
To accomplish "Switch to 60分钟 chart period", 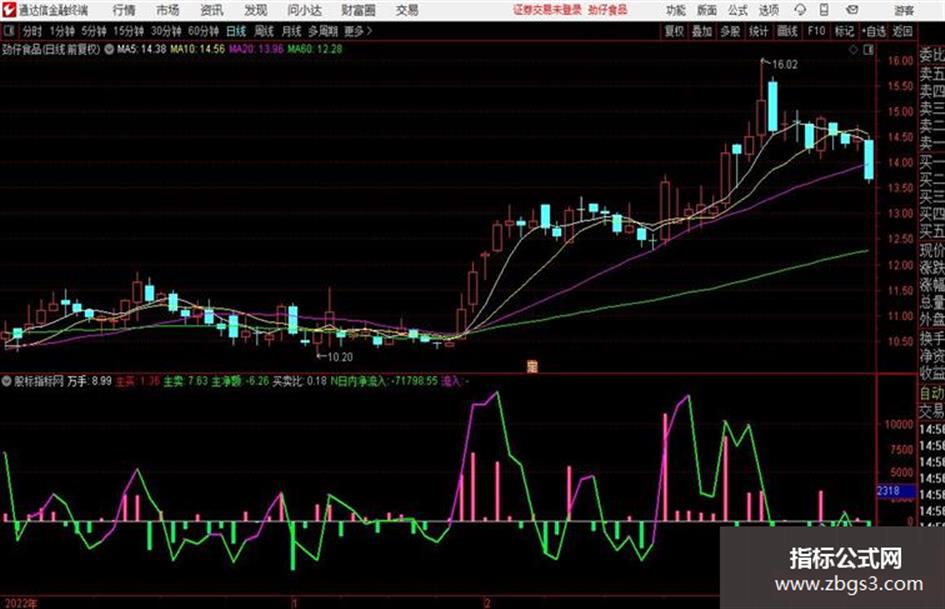I will coord(203,31).
